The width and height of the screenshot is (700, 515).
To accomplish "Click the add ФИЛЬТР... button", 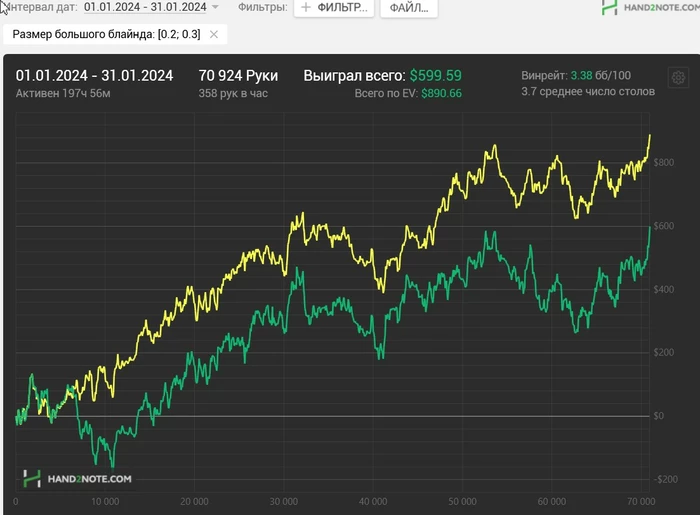I will pos(334,8).
